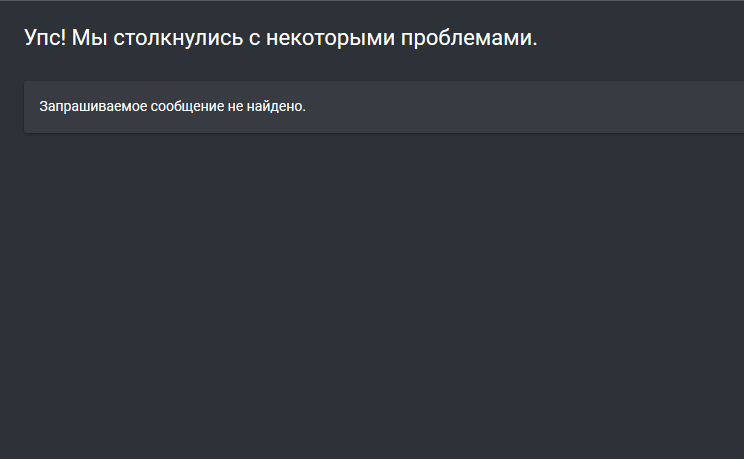Click the word "проблемами" in the heading
This screenshot has height=459, width=744.
click(468, 39)
